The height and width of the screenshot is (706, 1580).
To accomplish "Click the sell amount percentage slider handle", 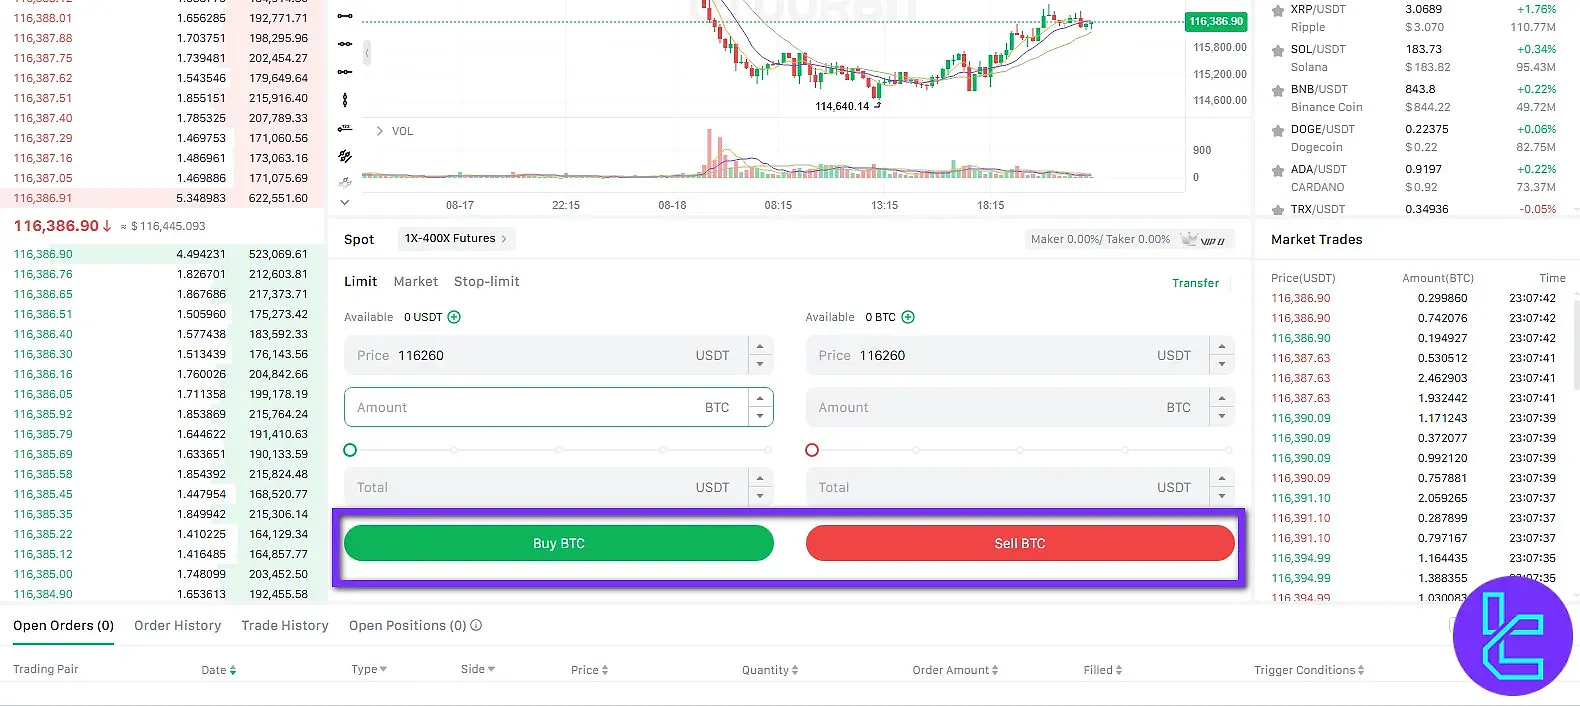I will pos(812,450).
